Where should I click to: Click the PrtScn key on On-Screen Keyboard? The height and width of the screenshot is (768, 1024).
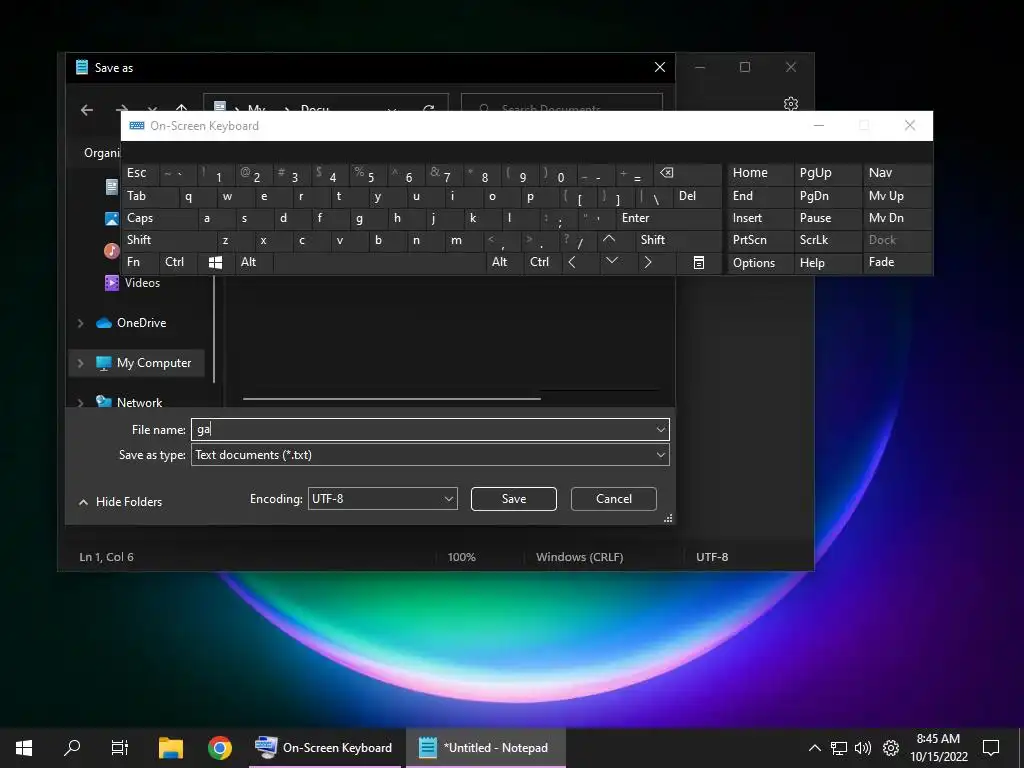pos(760,240)
